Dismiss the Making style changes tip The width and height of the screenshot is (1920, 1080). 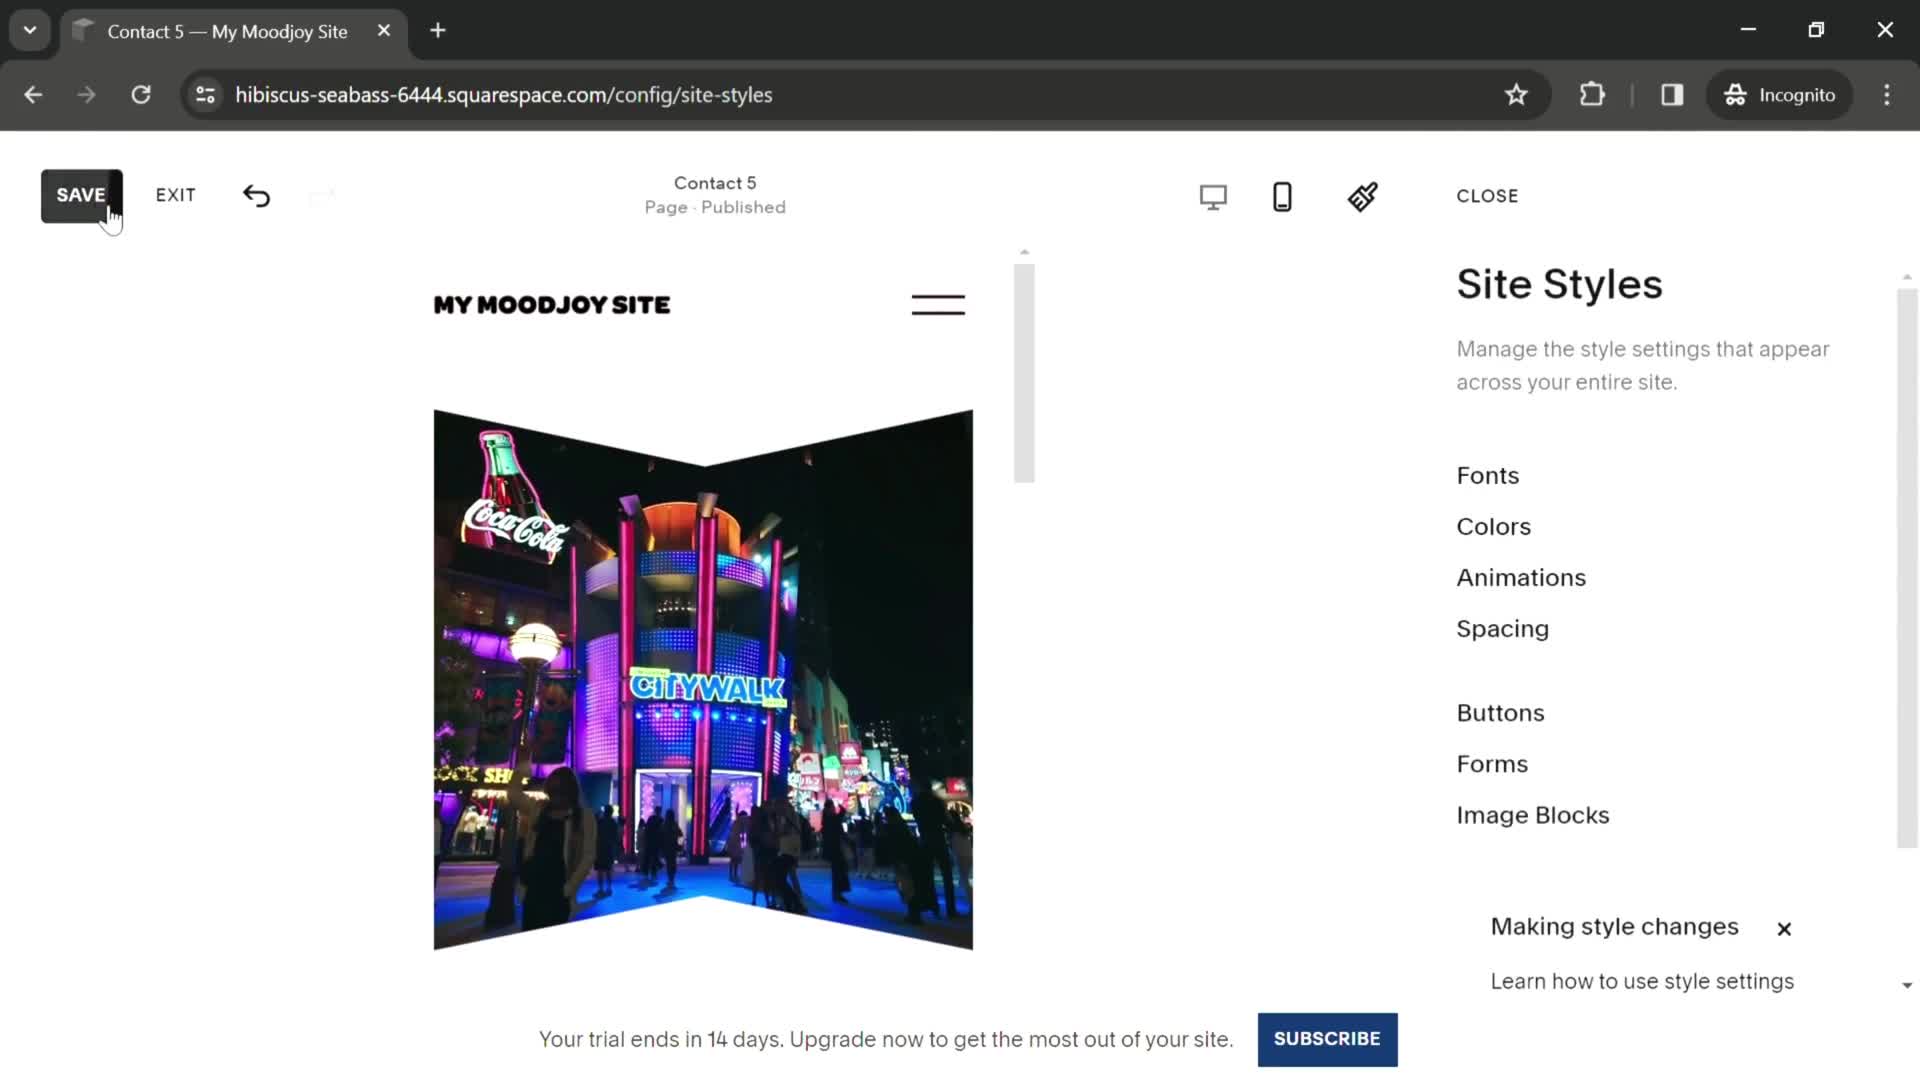(1784, 929)
